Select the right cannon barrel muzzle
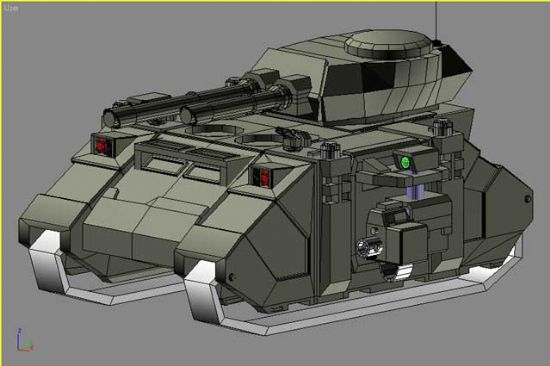Viewport: 550px width, 366px height. coord(187,115)
